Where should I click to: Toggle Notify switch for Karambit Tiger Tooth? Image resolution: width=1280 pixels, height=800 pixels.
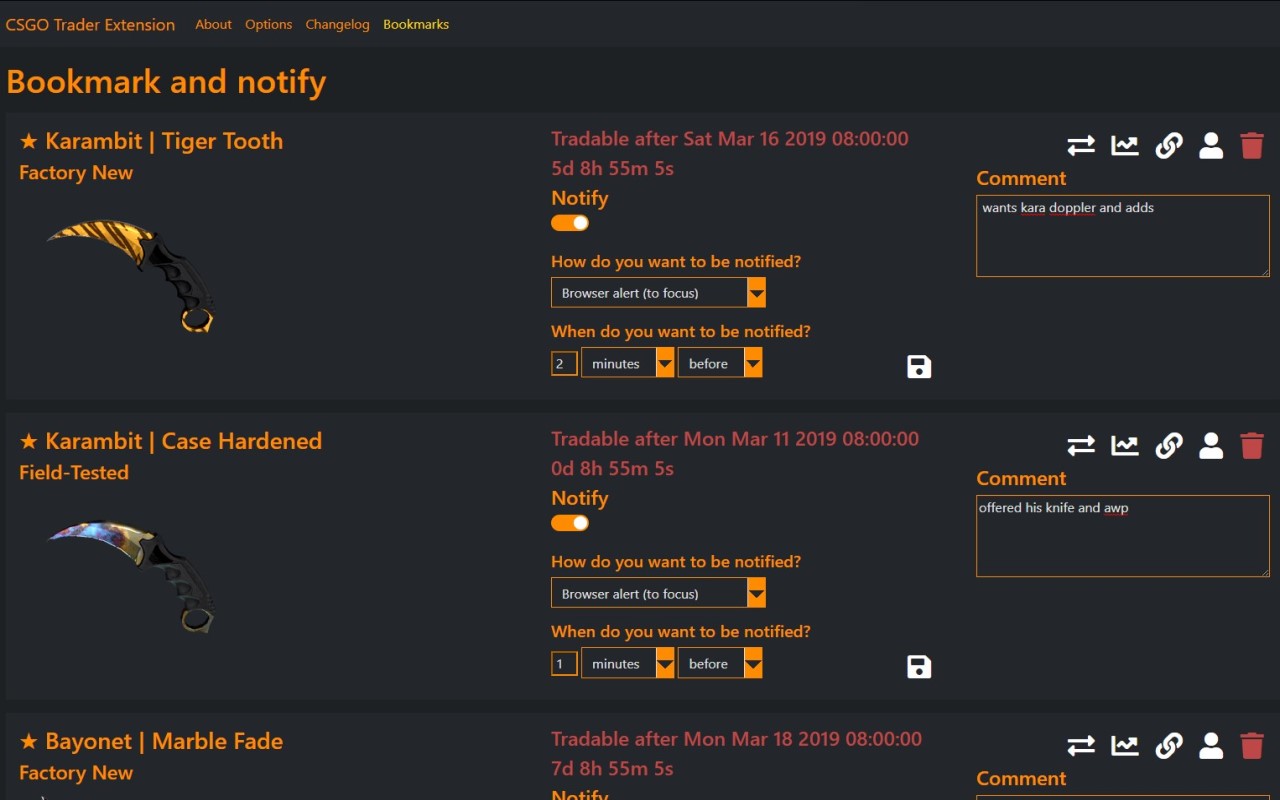[x=570, y=223]
